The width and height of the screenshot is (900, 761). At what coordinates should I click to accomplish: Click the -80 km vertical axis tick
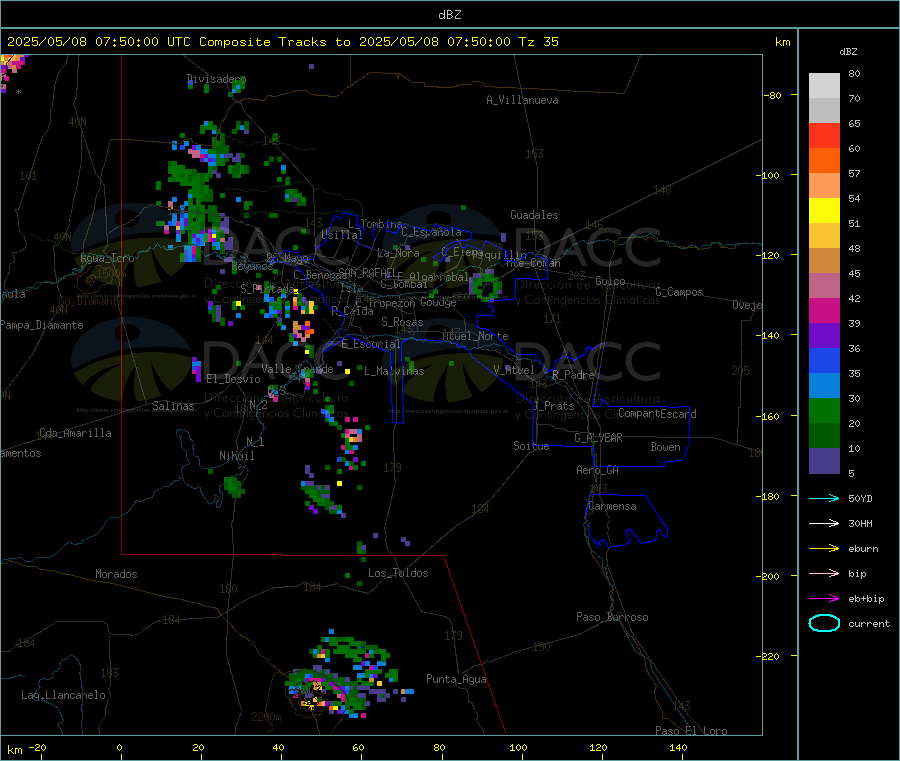point(772,95)
